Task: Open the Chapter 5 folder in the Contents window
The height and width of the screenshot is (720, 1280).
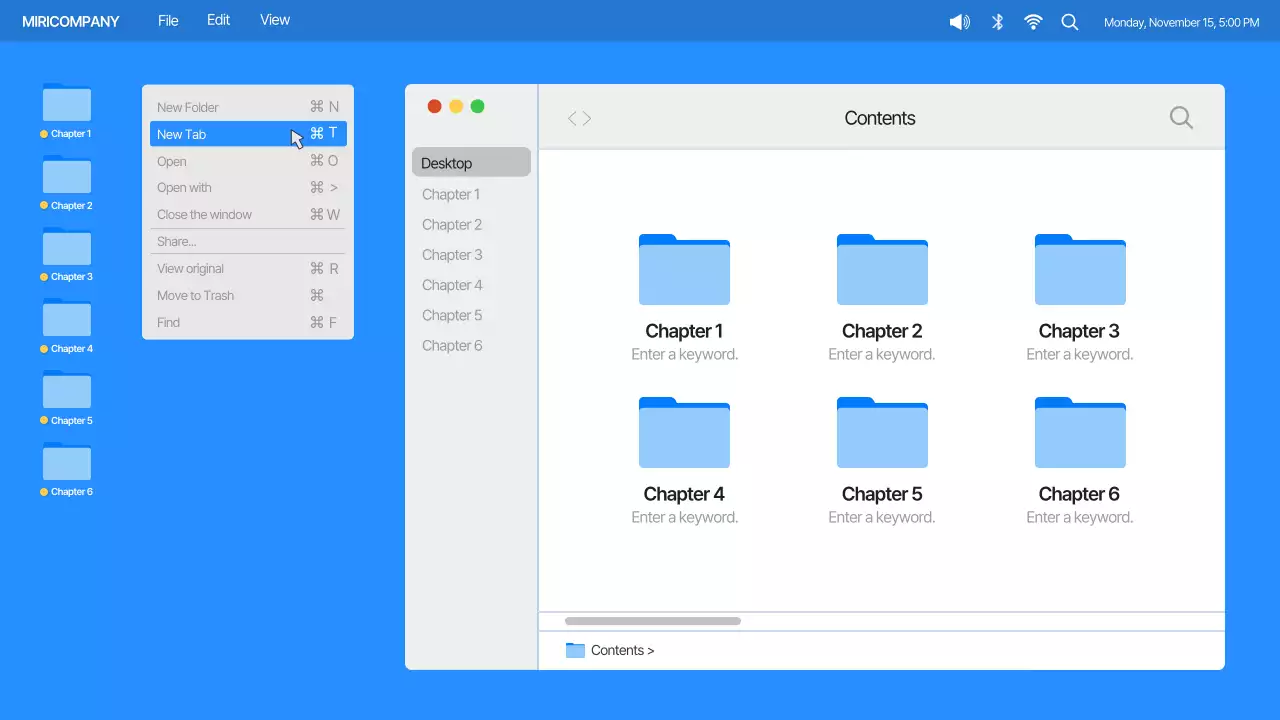Action: pos(882,432)
